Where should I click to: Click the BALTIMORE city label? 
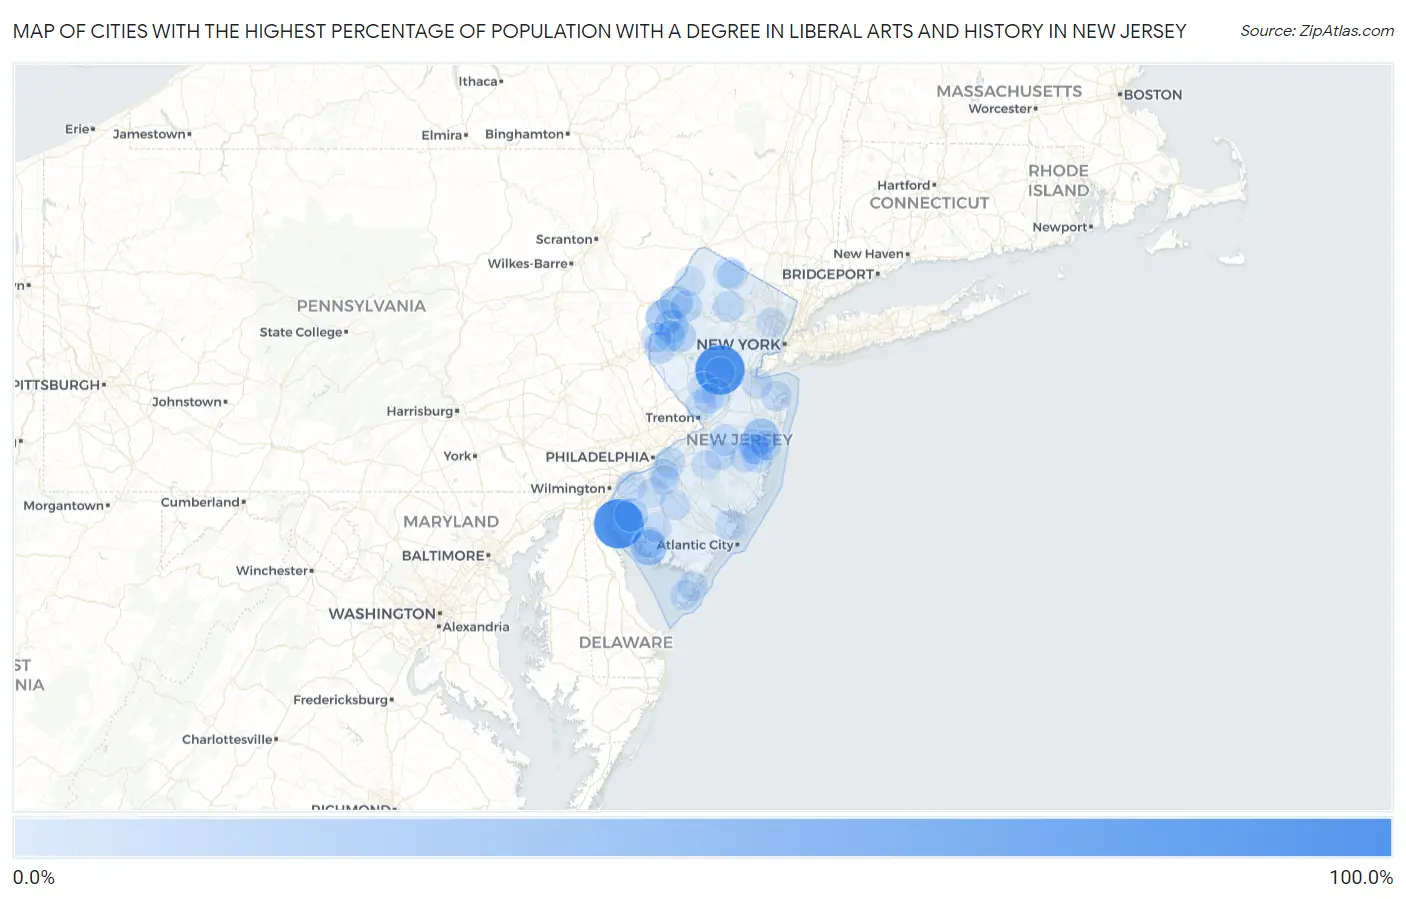(x=443, y=556)
